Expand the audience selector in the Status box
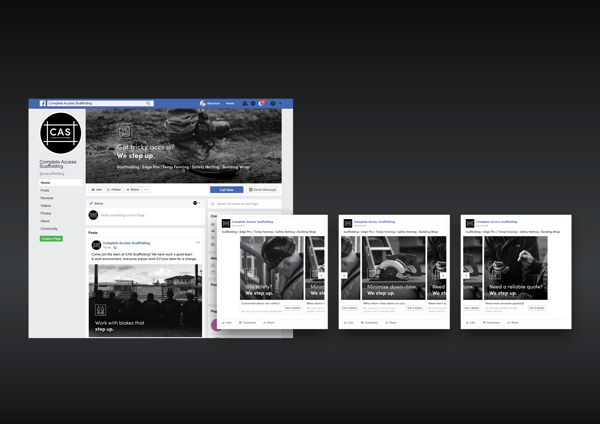Viewport: 600px width, 424px height. [197, 203]
